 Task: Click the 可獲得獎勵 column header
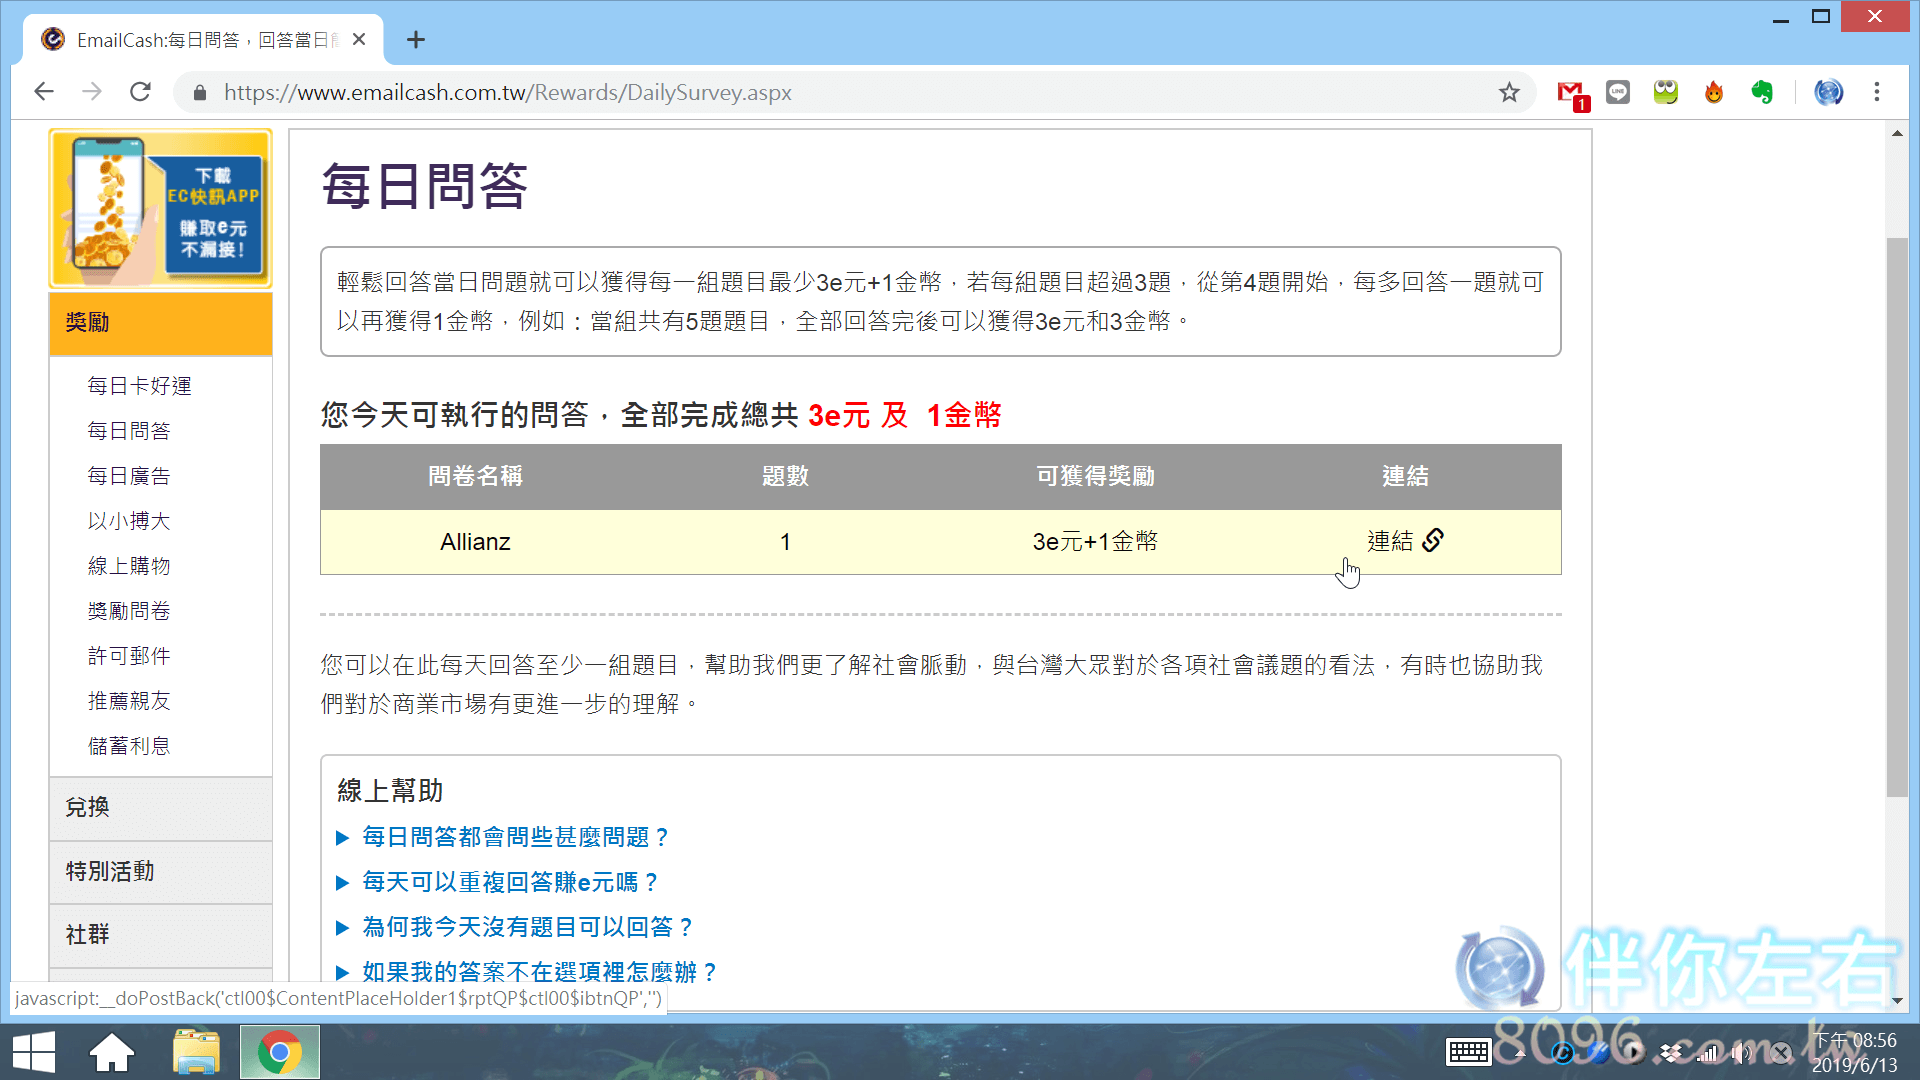tap(1095, 476)
